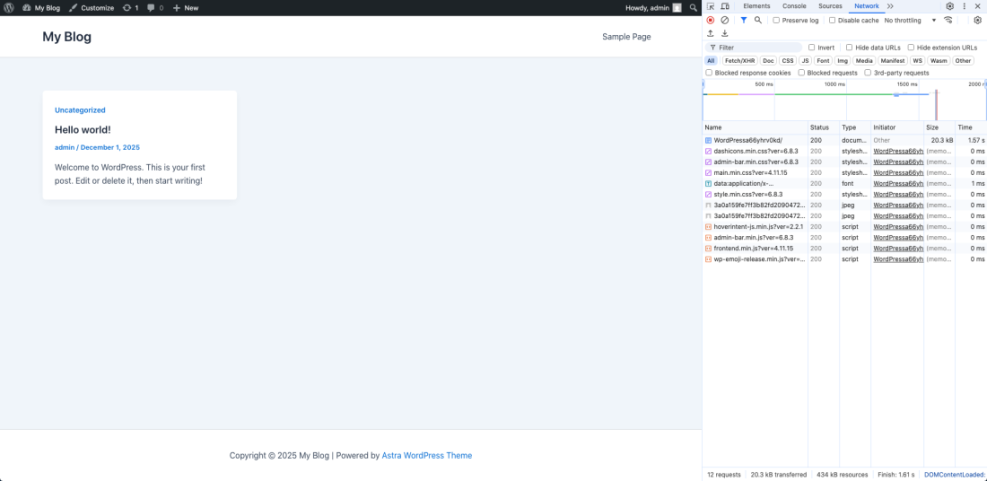The image size is (987, 481).
Task: Open network search with magnifier icon
Action: click(x=758, y=20)
